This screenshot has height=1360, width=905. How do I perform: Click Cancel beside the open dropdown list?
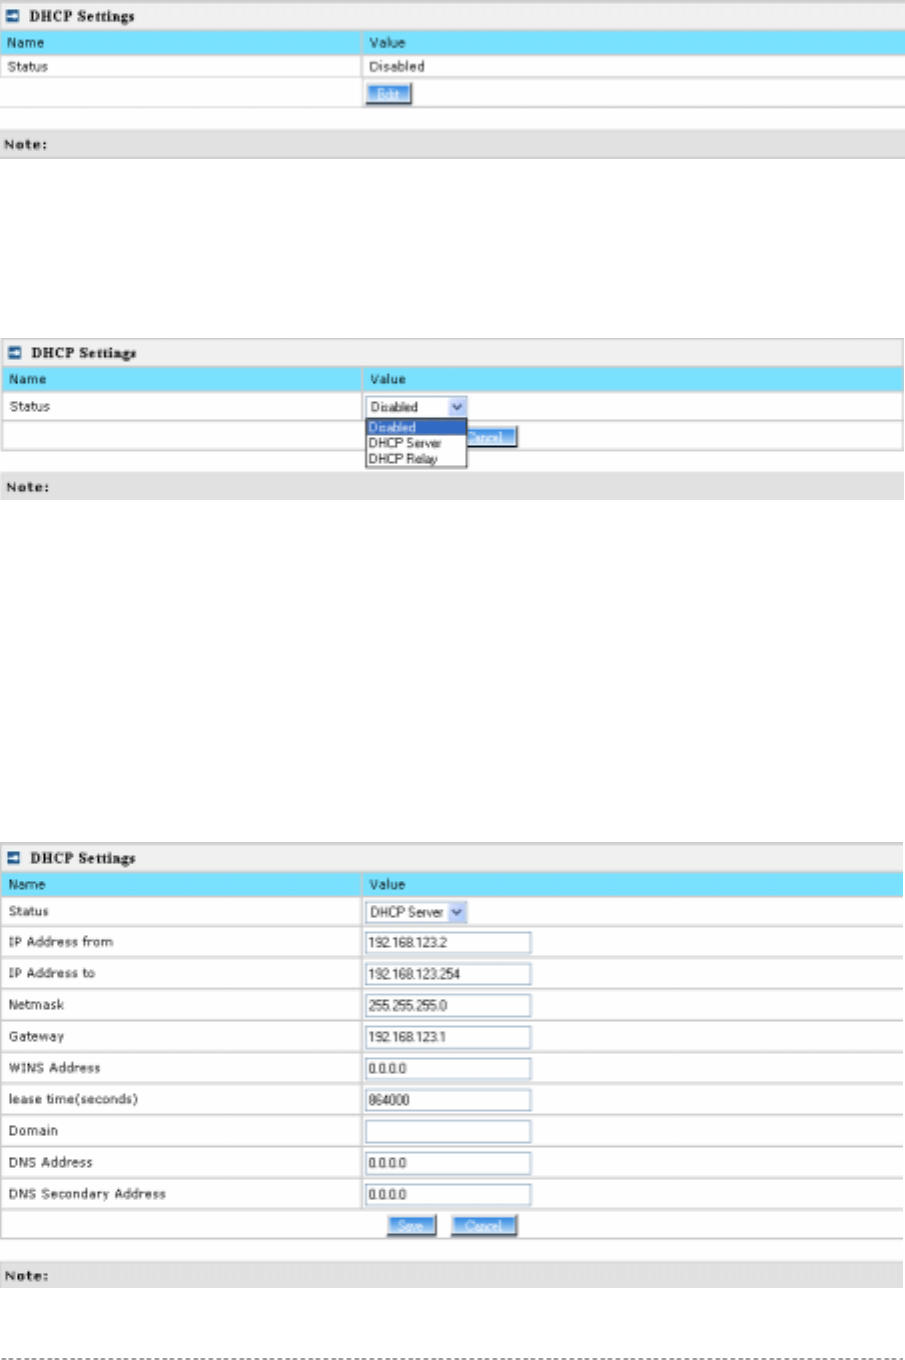[491, 437]
